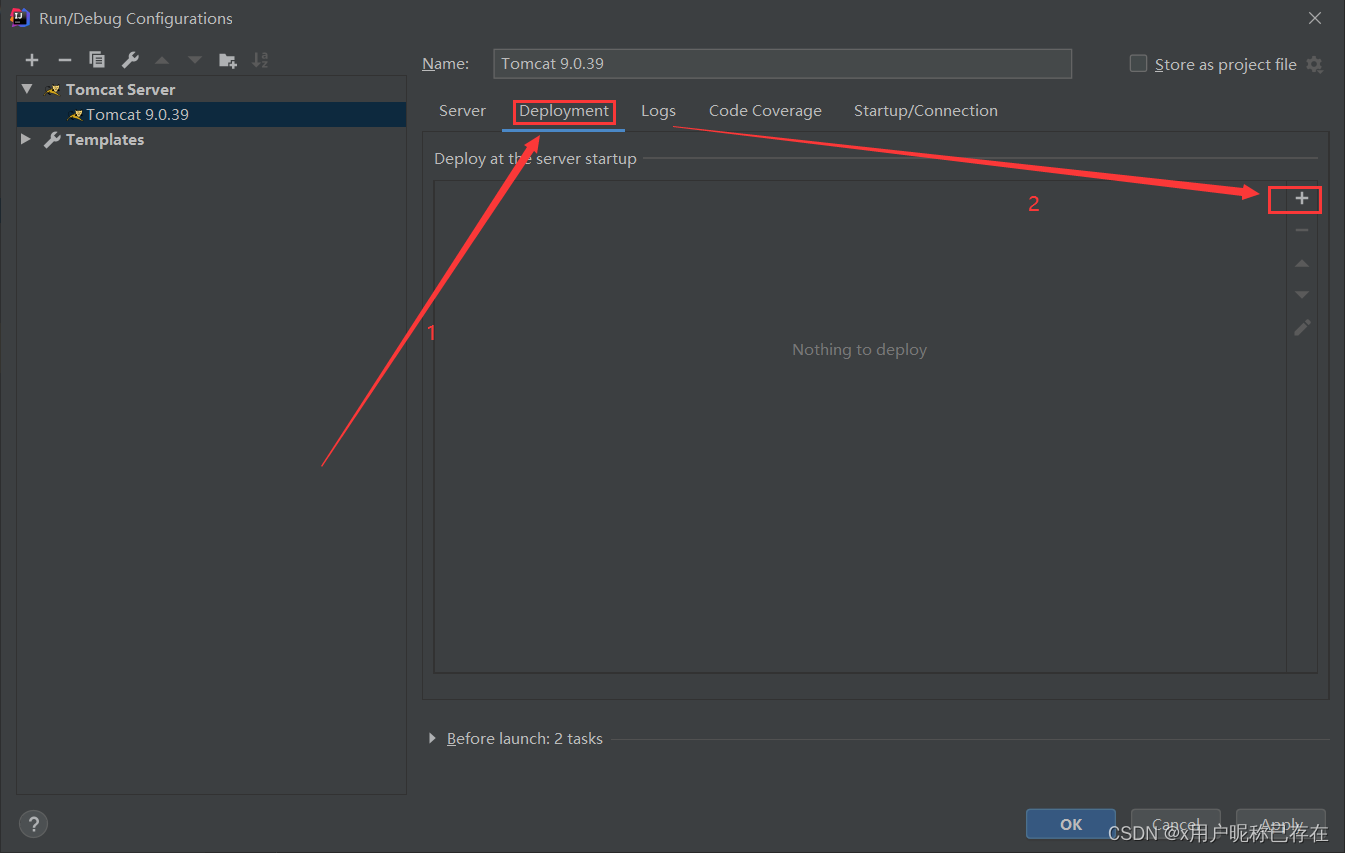Move the configuration down in the left toolbar
Image resolution: width=1345 pixels, height=853 pixels.
click(x=195, y=60)
